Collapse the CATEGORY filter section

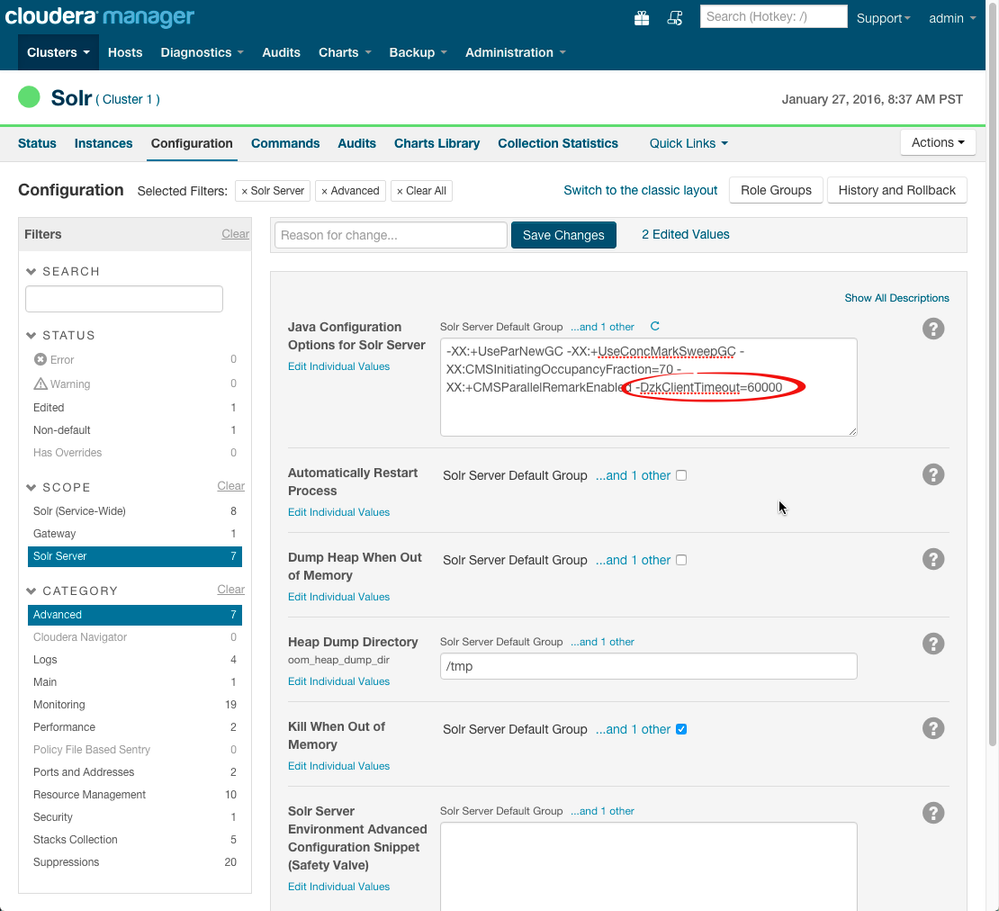(72, 591)
